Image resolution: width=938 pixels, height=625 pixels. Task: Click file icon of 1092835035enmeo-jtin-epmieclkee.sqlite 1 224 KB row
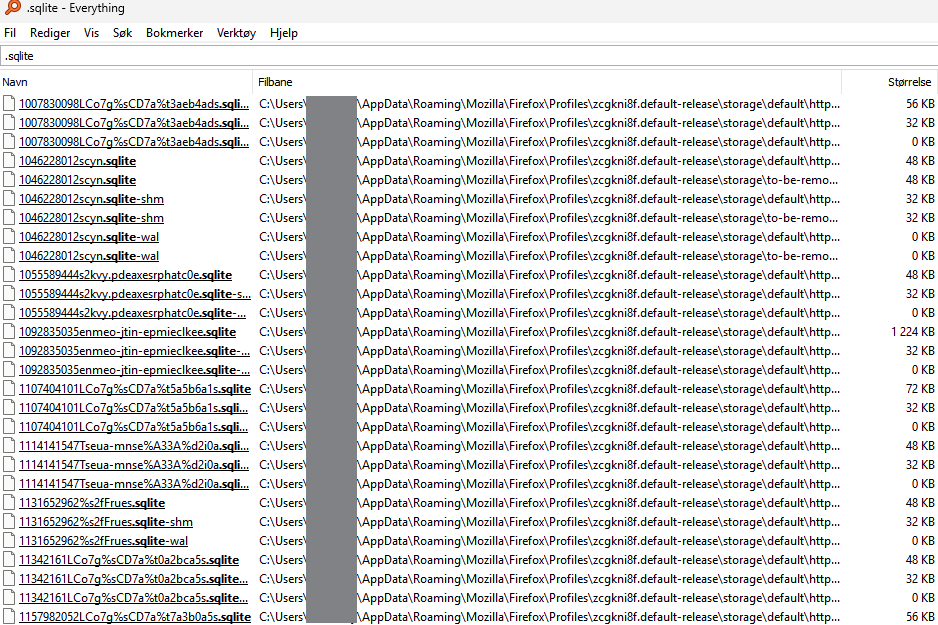click(9, 332)
